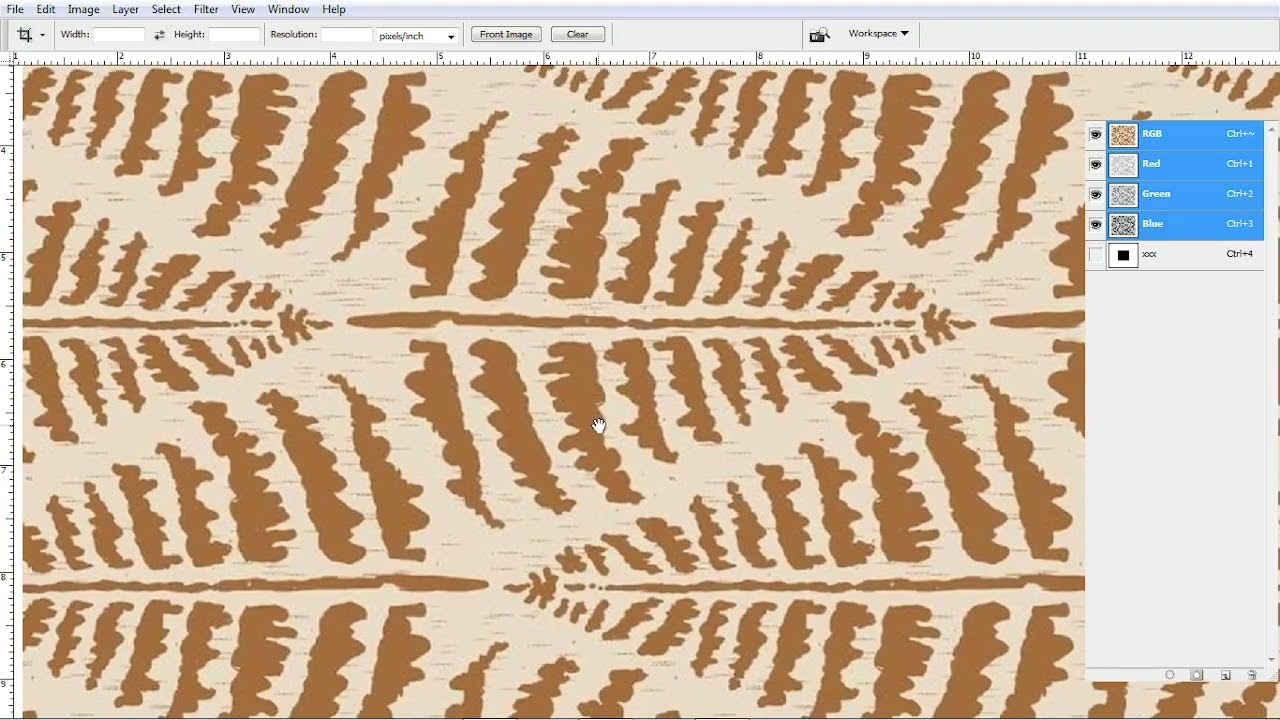Open the Workspace dropdown menu
The height and width of the screenshot is (720, 1280).
click(x=878, y=33)
